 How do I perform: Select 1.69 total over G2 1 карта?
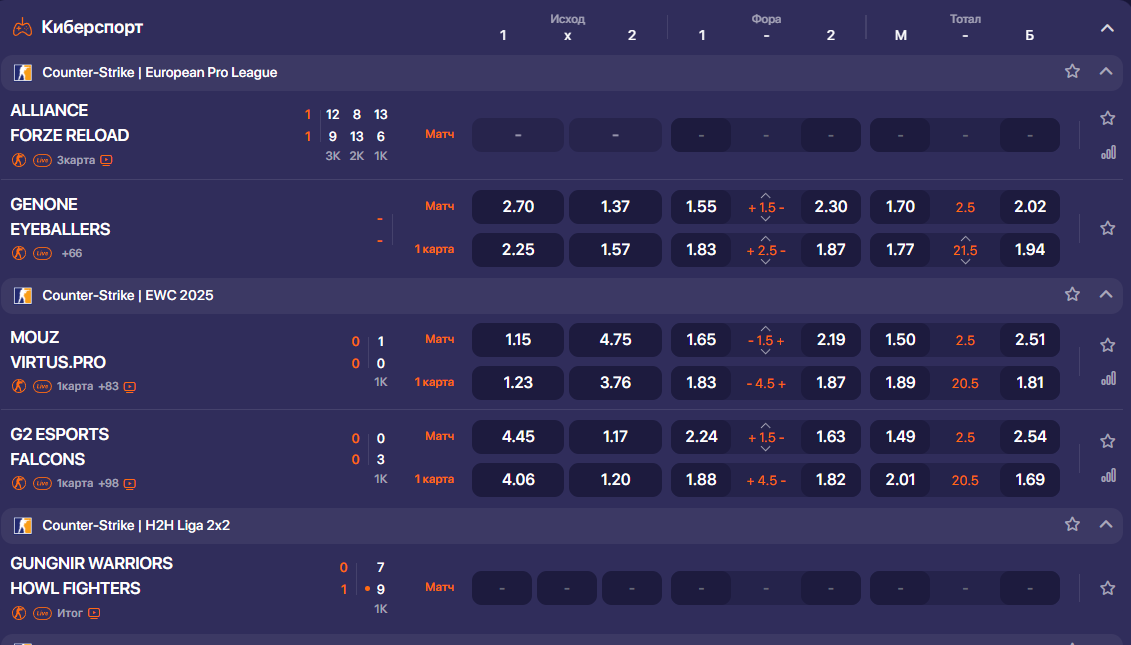1030,480
